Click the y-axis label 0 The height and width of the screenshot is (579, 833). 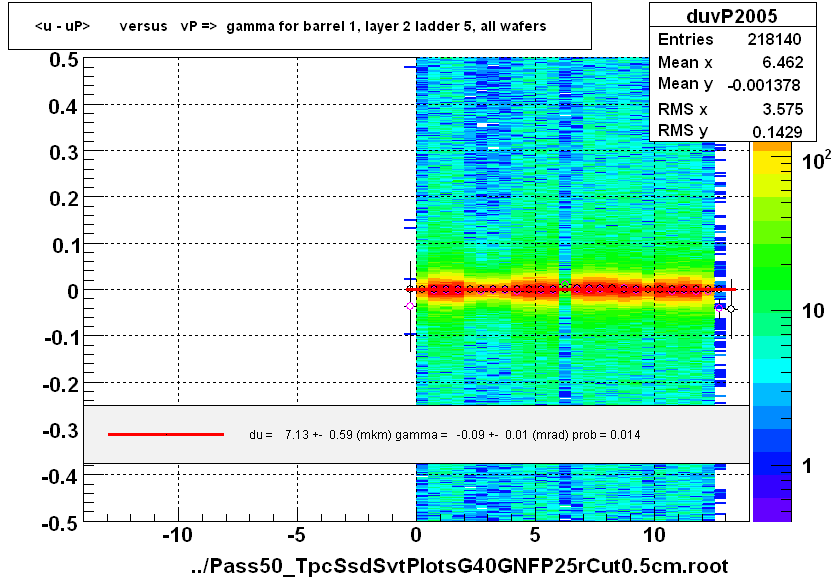click(x=73, y=292)
